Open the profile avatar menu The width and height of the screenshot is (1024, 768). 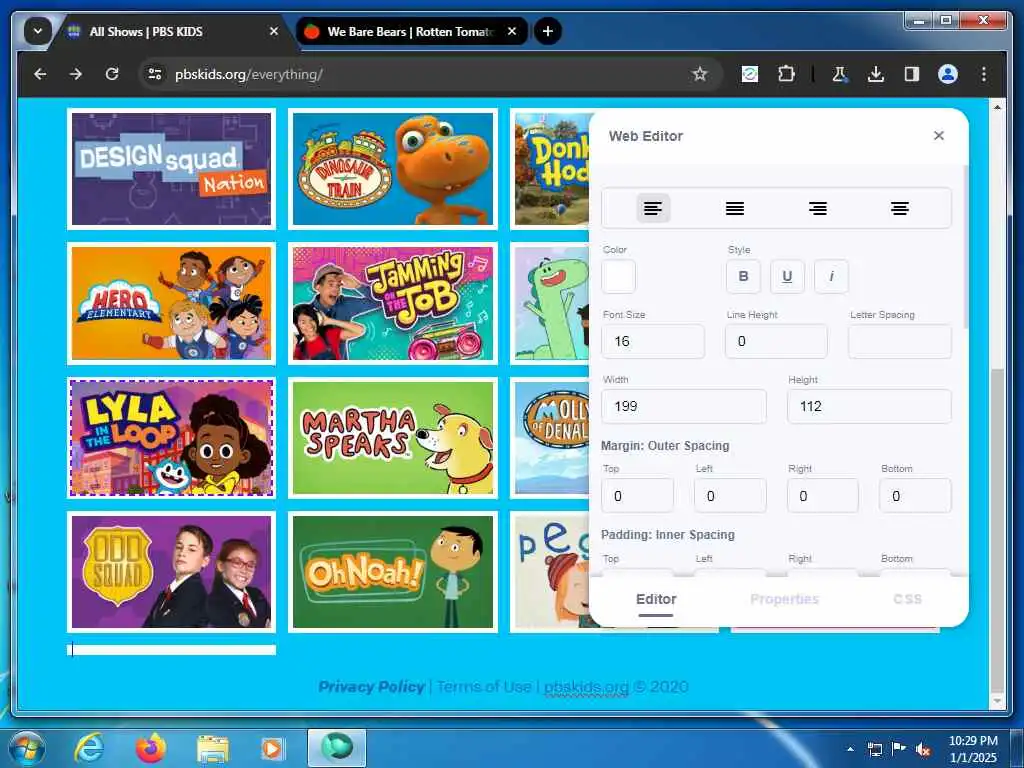[x=948, y=74]
